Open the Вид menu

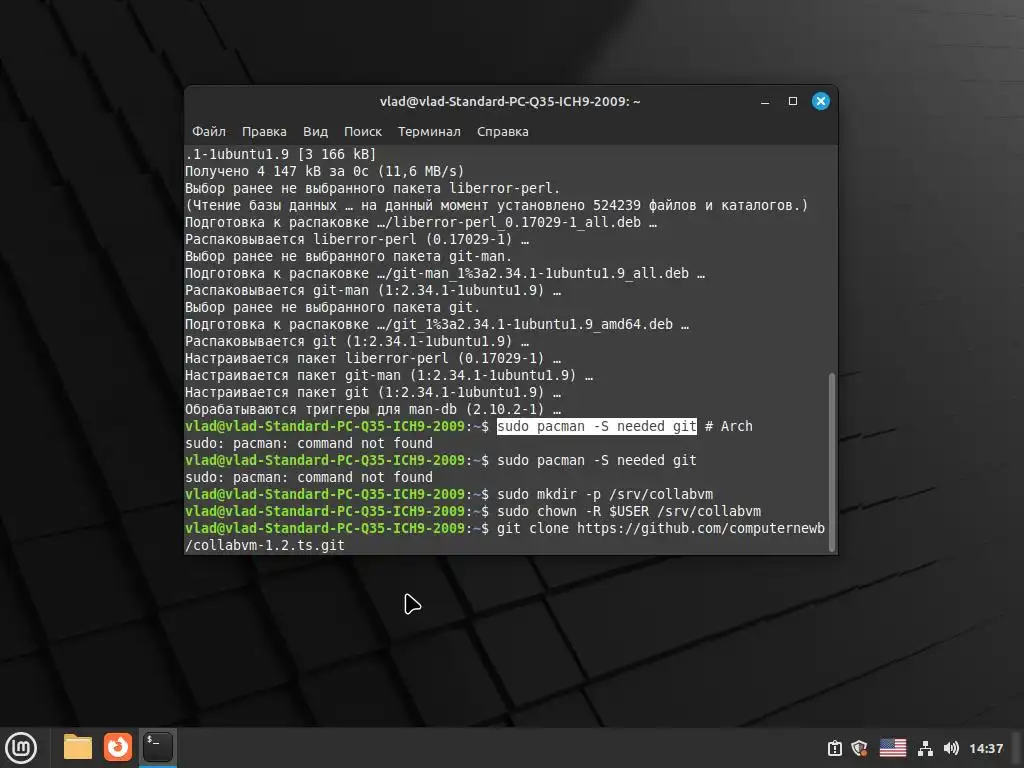[x=315, y=131]
